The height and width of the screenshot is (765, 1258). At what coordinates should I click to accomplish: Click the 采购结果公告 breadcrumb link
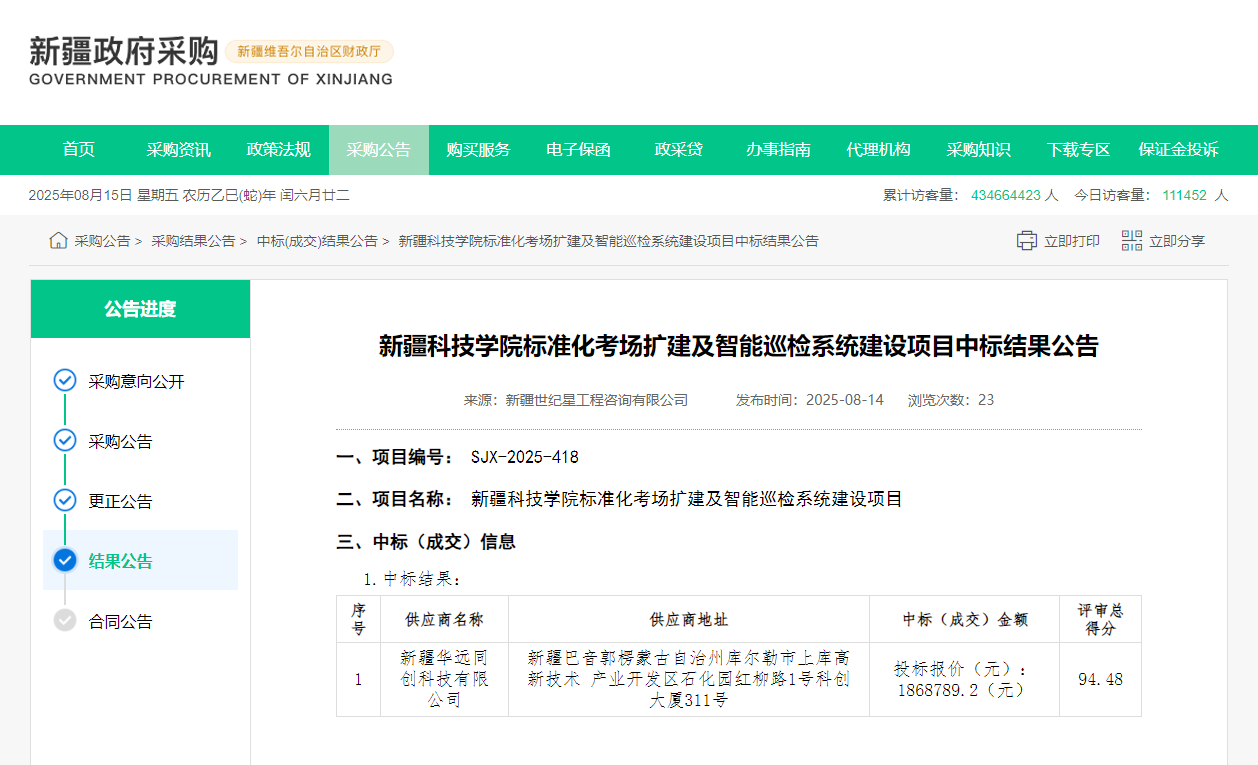click(x=193, y=241)
